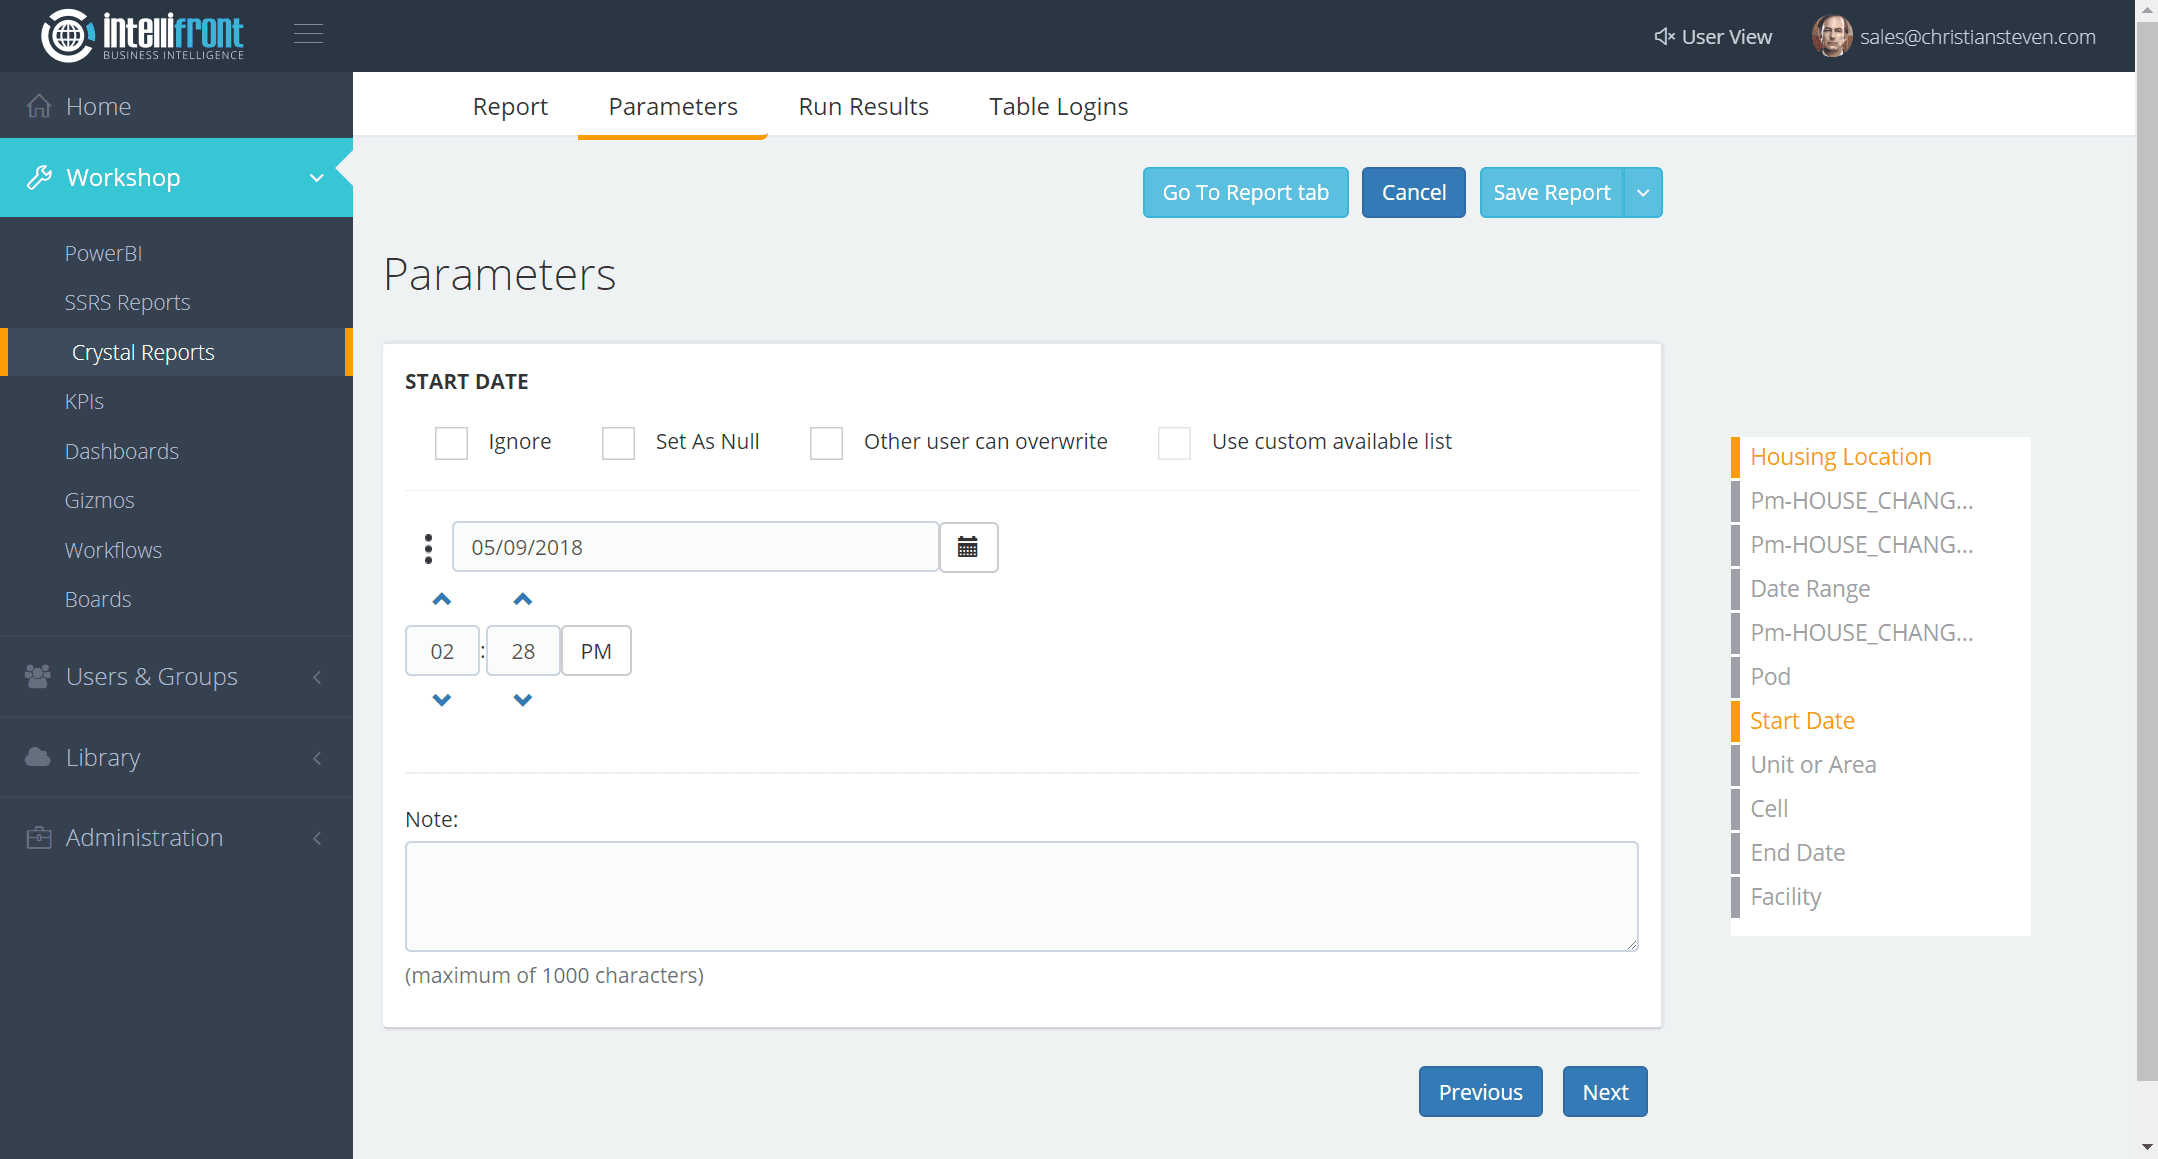Toggle the hamburger sidebar menu
The width and height of the screenshot is (2158, 1159).
tap(308, 35)
